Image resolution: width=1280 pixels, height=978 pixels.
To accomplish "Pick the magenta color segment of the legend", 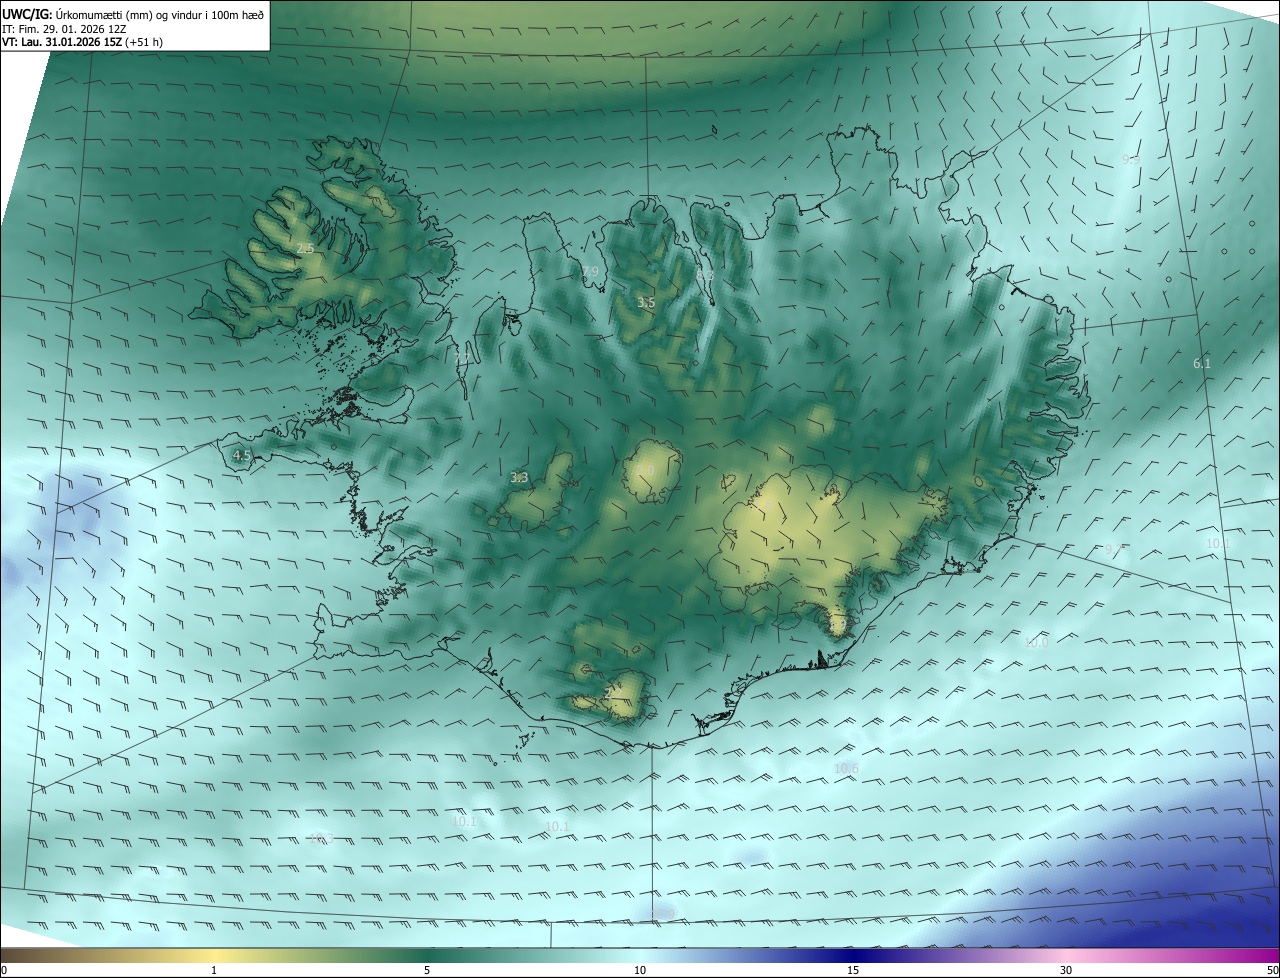I will [1240, 955].
